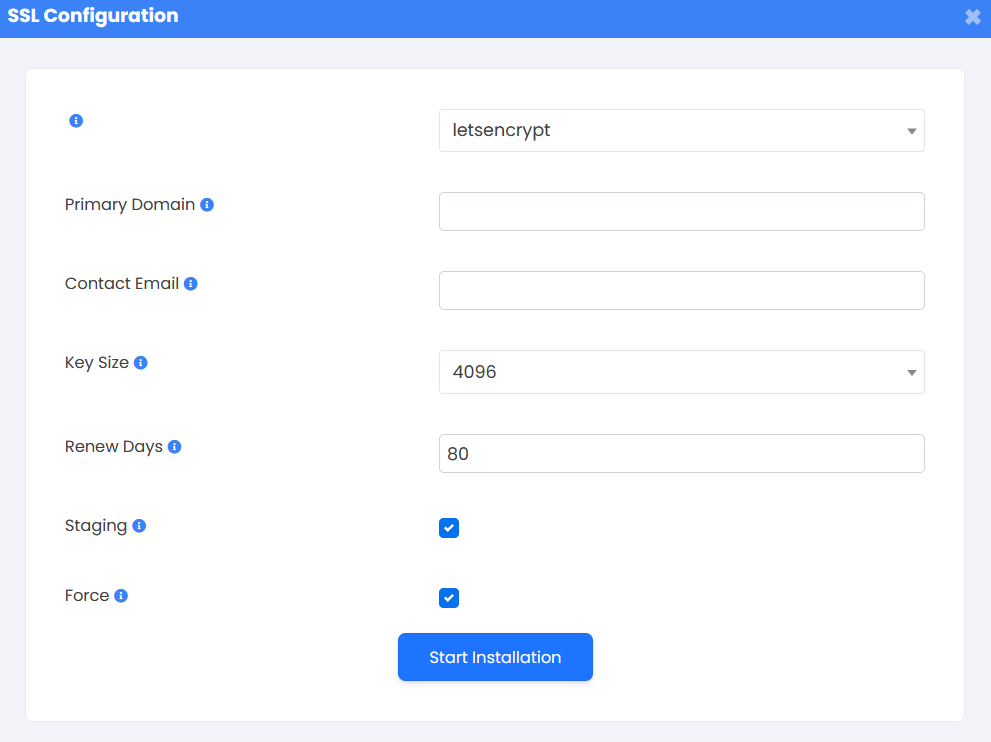Click the info icon above Primary Domain
The image size is (991, 742).
click(x=76, y=121)
